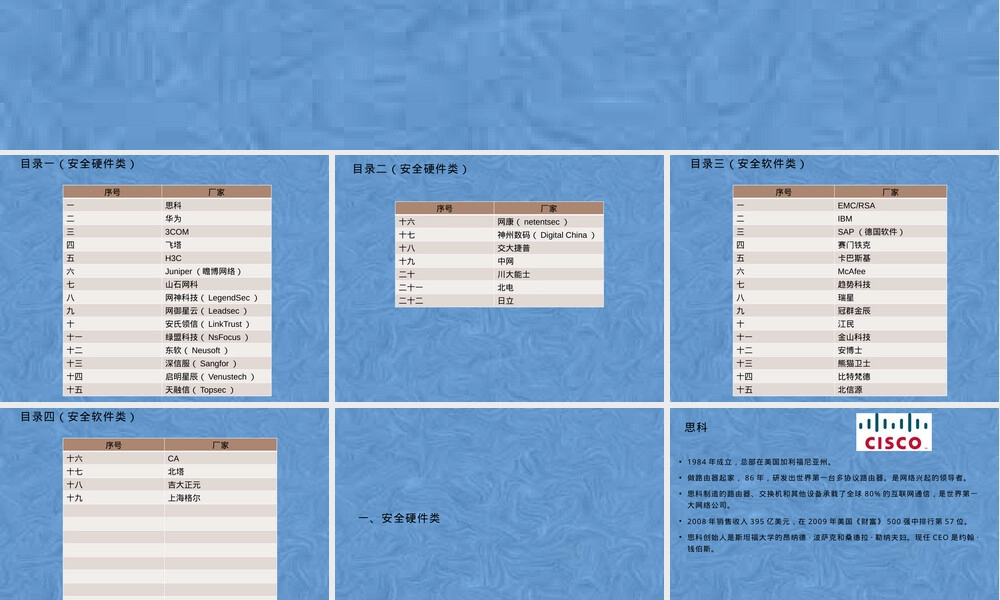Image resolution: width=1000 pixels, height=600 pixels.
Task: Select the 天融信（Topsec）cell
Action: [x=216, y=390]
